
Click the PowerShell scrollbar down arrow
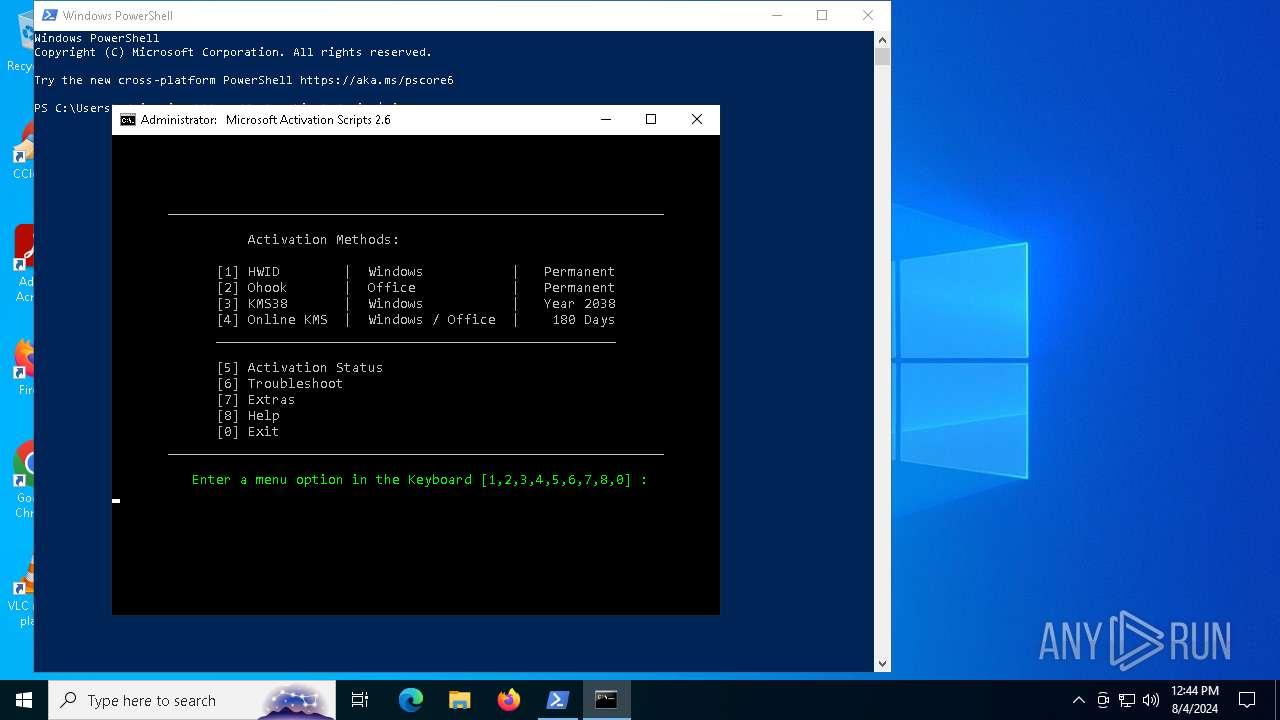coord(882,663)
